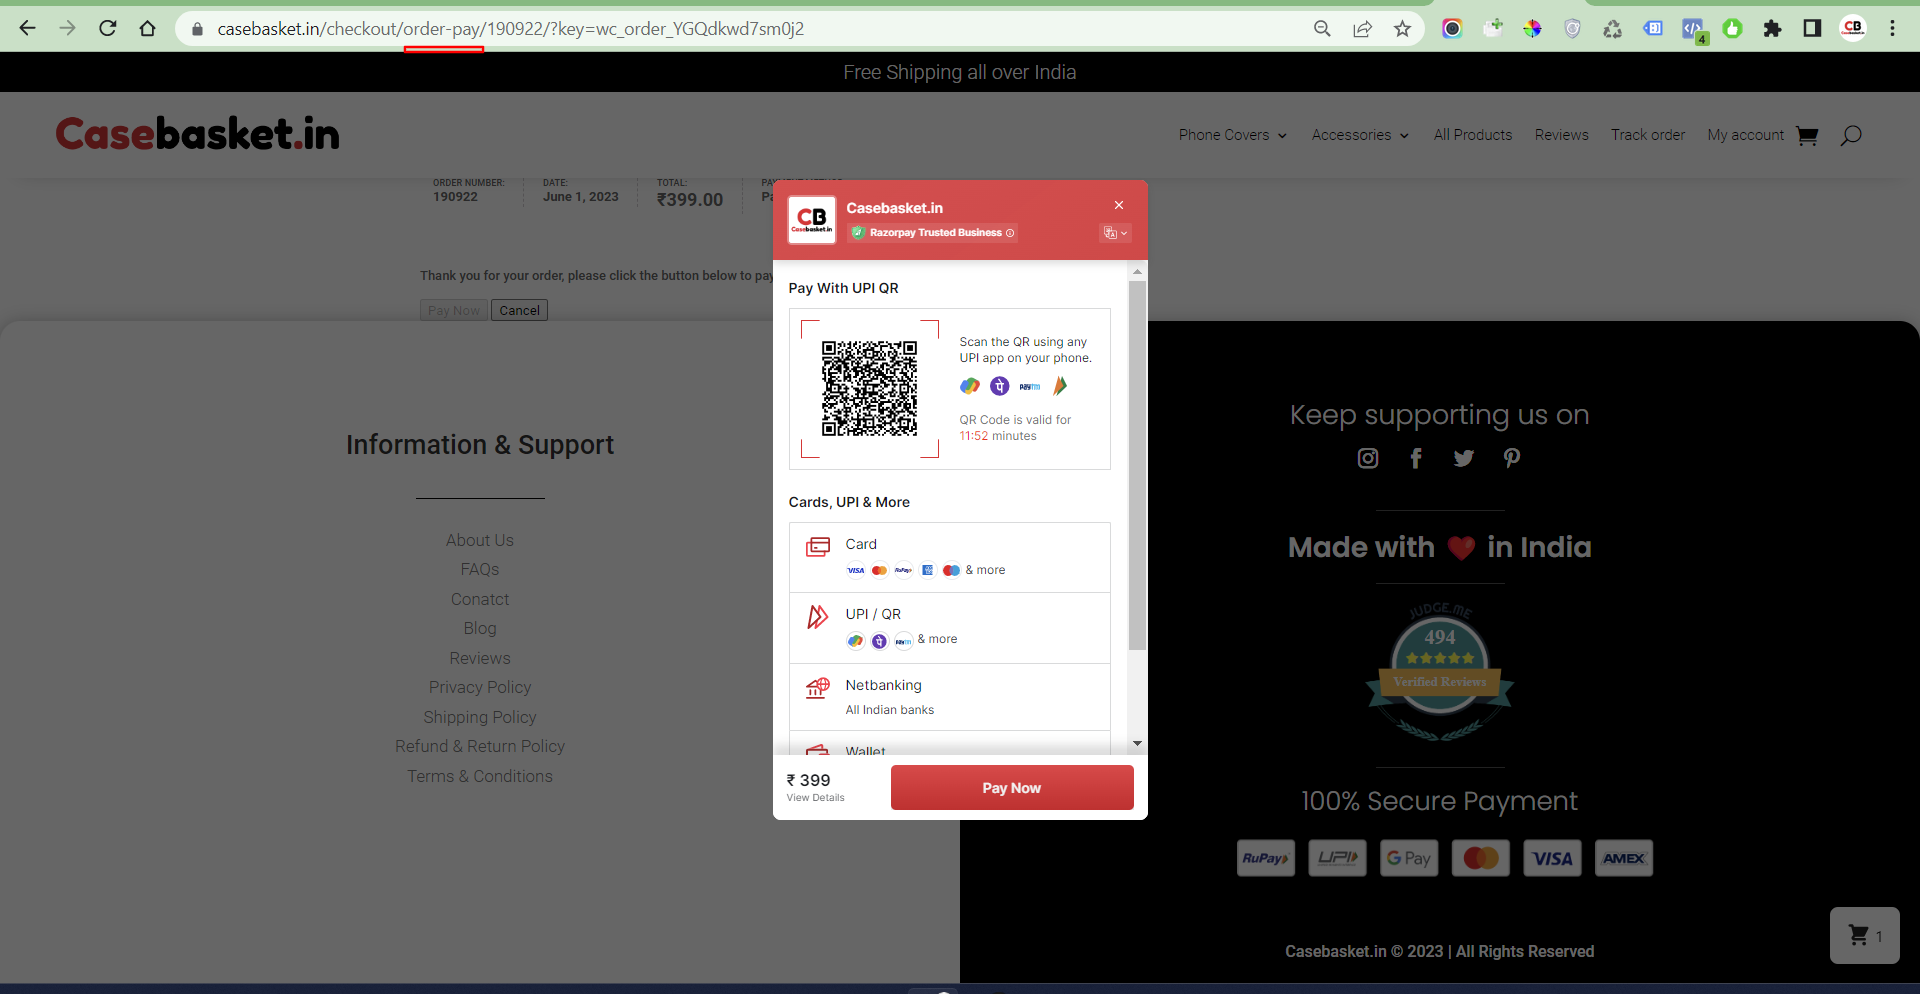Open Shipping Policy footer link
Viewport: 1920px width, 994px height.
[x=480, y=717]
